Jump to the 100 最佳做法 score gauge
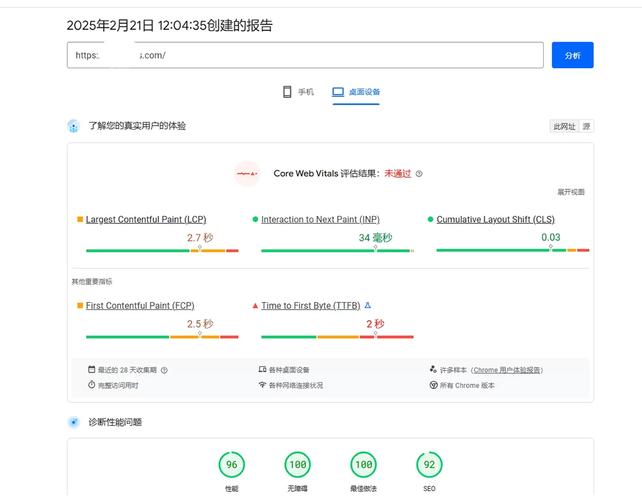This screenshot has width=642, height=500. pos(364,465)
